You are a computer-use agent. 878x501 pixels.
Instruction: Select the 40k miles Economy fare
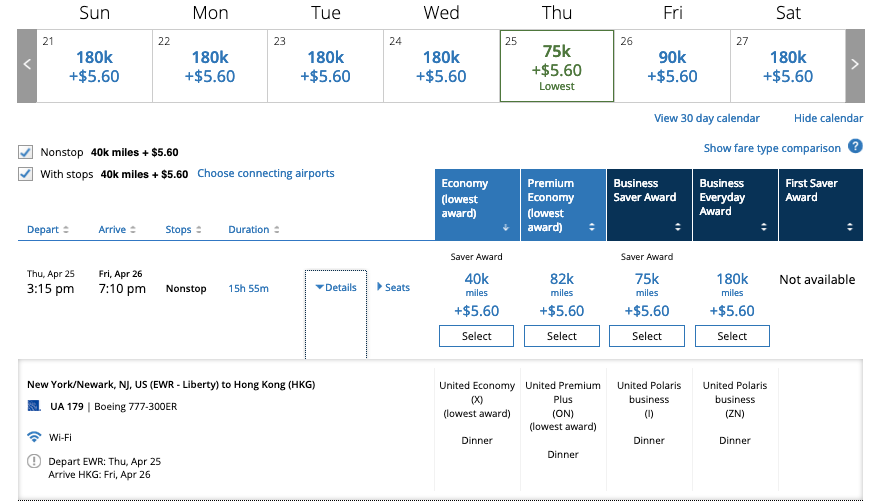coord(477,336)
